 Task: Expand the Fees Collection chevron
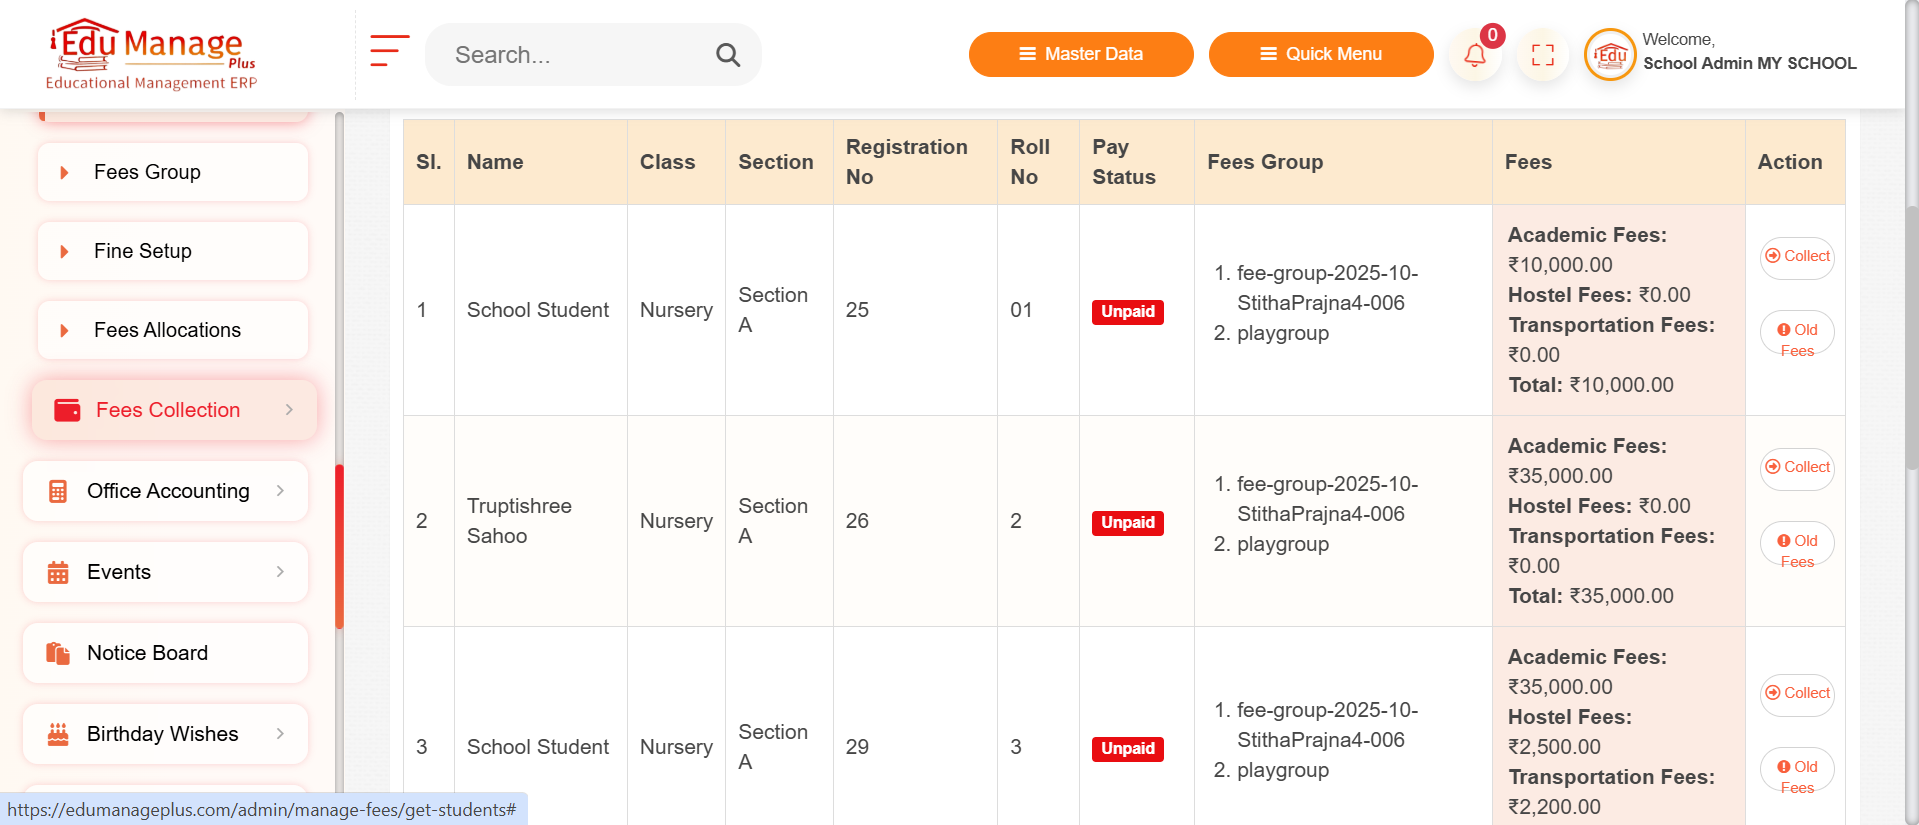click(x=289, y=410)
